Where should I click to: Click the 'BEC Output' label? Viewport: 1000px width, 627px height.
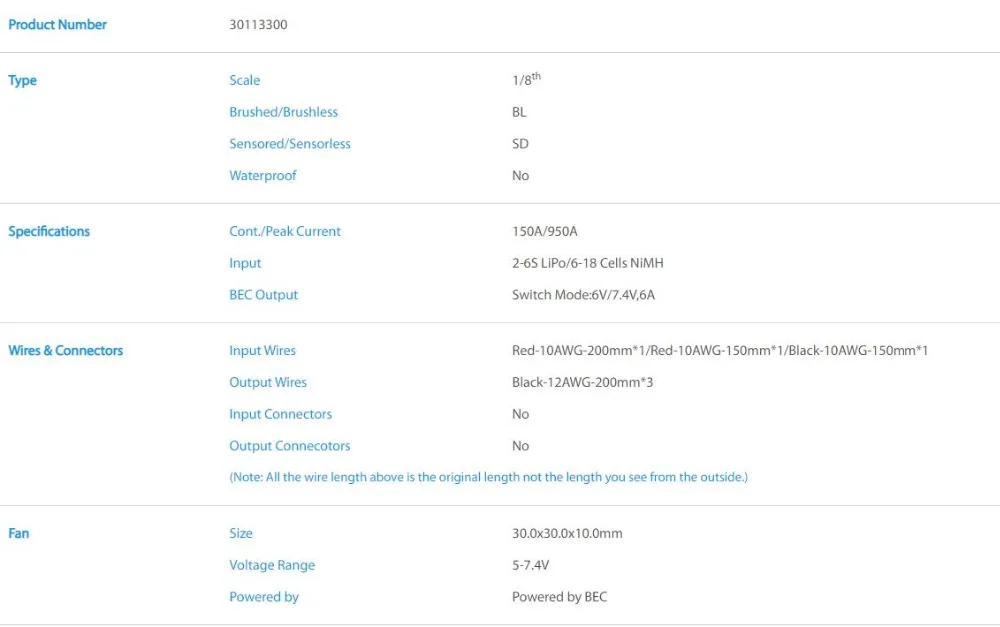264,295
